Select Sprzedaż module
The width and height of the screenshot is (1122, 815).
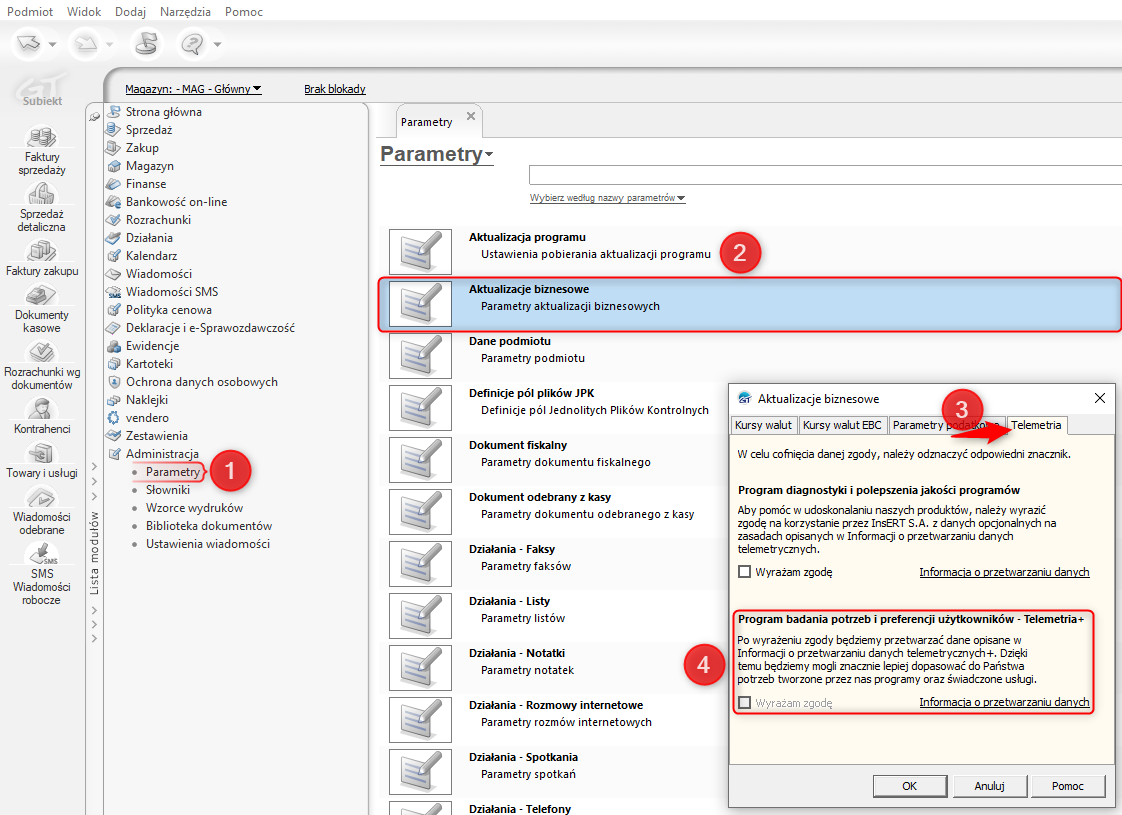pyautogui.click(x=149, y=130)
